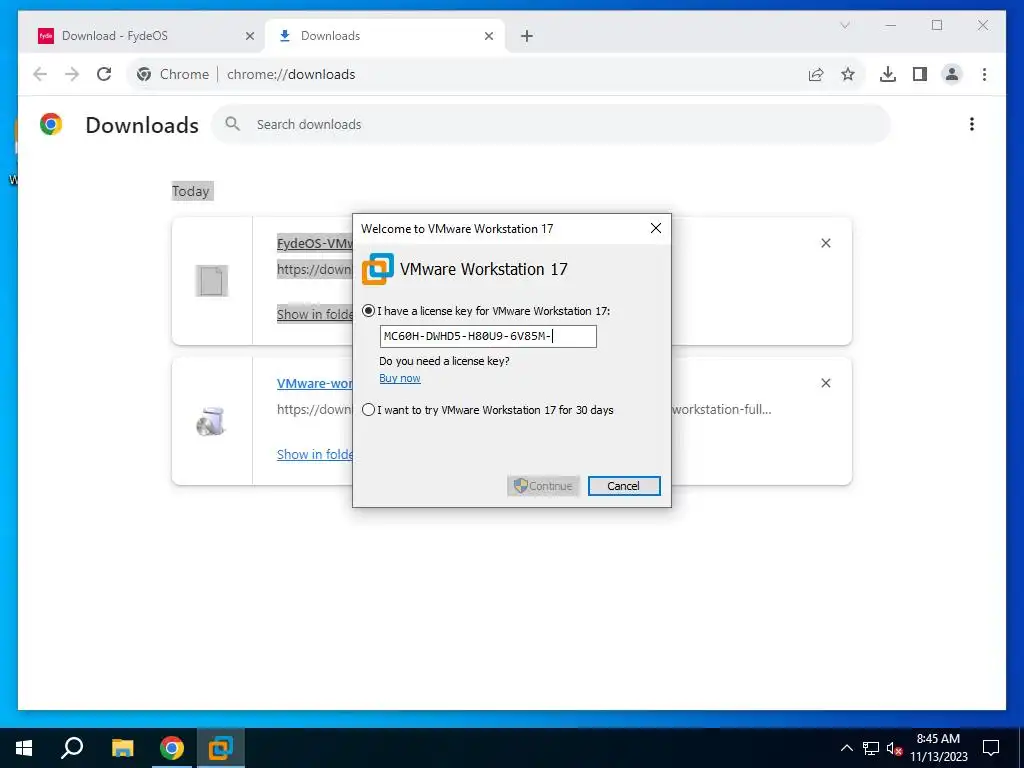Image resolution: width=1024 pixels, height=768 pixels.
Task: Open a new Chrome tab
Action: (x=527, y=36)
